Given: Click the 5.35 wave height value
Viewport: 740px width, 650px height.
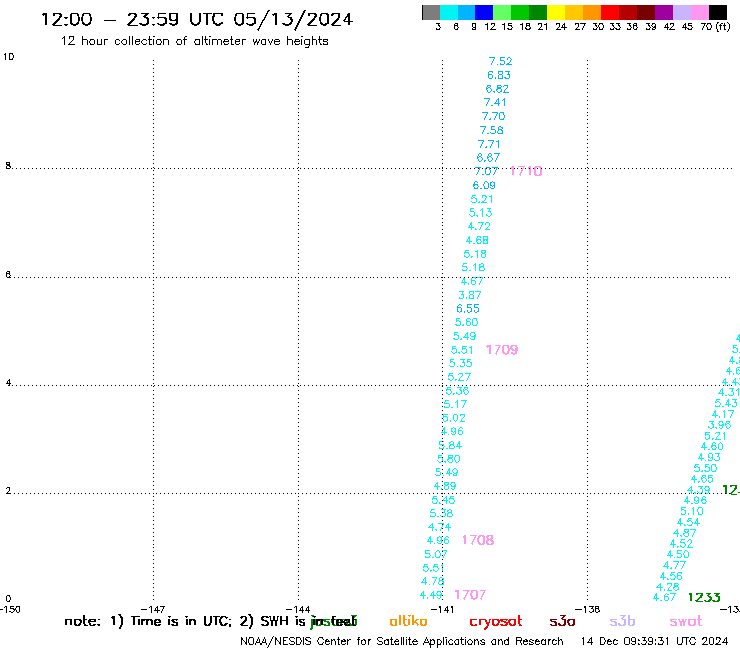Looking at the screenshot, I should click(461, 363).
